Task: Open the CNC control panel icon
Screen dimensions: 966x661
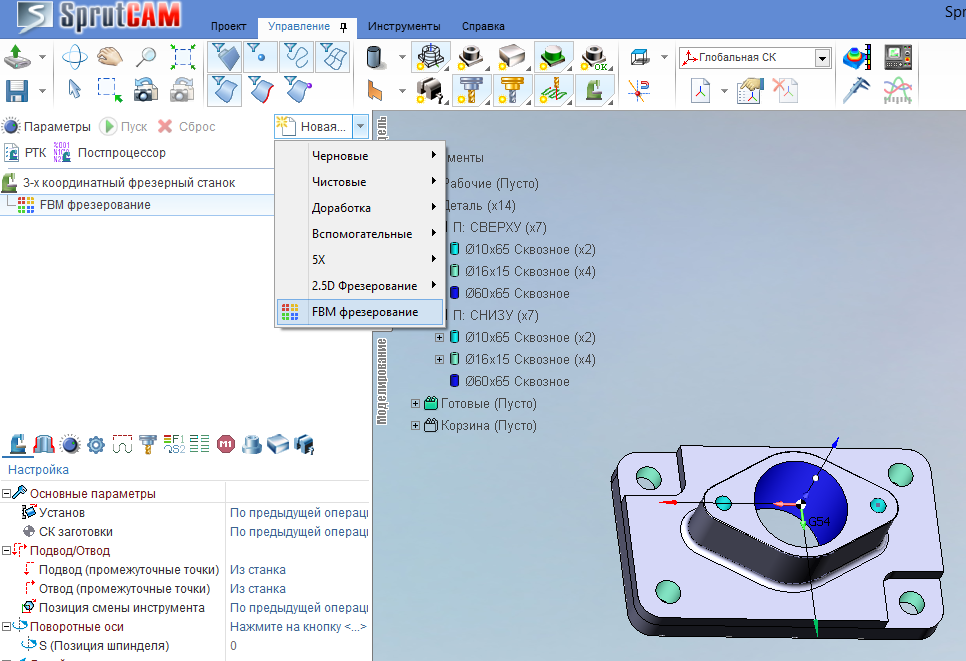Action: coord(898,57)
